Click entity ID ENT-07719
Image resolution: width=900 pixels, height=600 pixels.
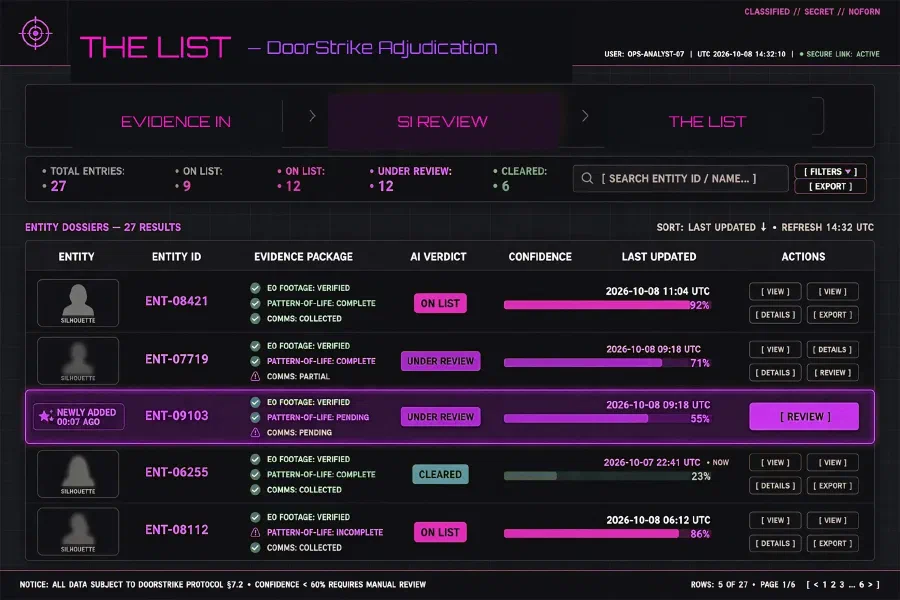[x=177, y=359]
